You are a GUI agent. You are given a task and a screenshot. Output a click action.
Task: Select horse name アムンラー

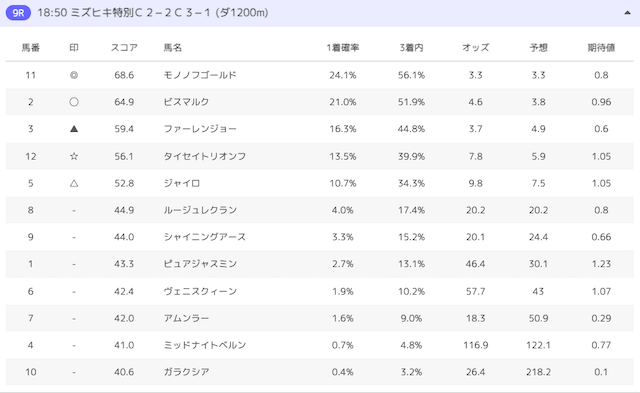point(186,318)
